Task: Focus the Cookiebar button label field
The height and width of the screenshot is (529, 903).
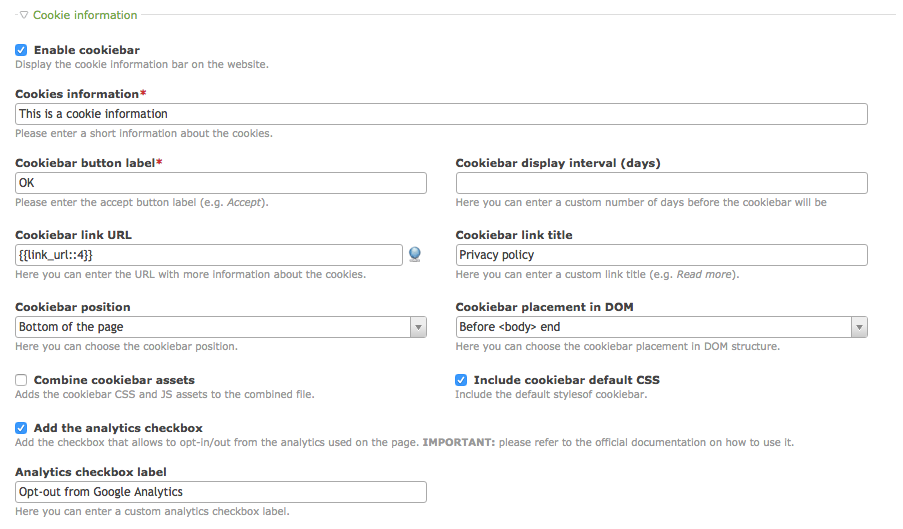Action: click(221, 183)
